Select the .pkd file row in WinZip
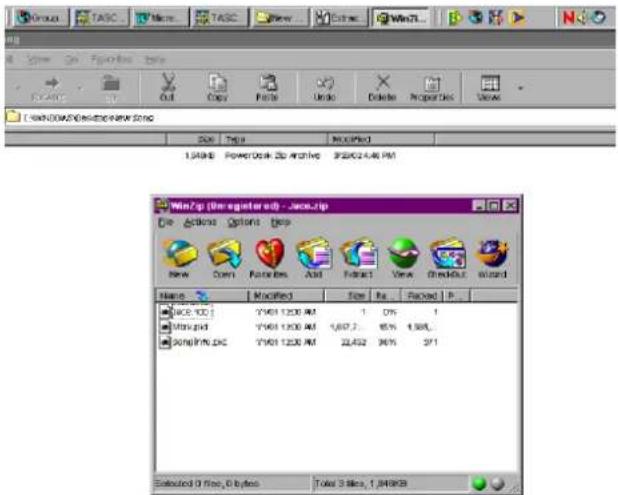 click(x=299, y=327)
